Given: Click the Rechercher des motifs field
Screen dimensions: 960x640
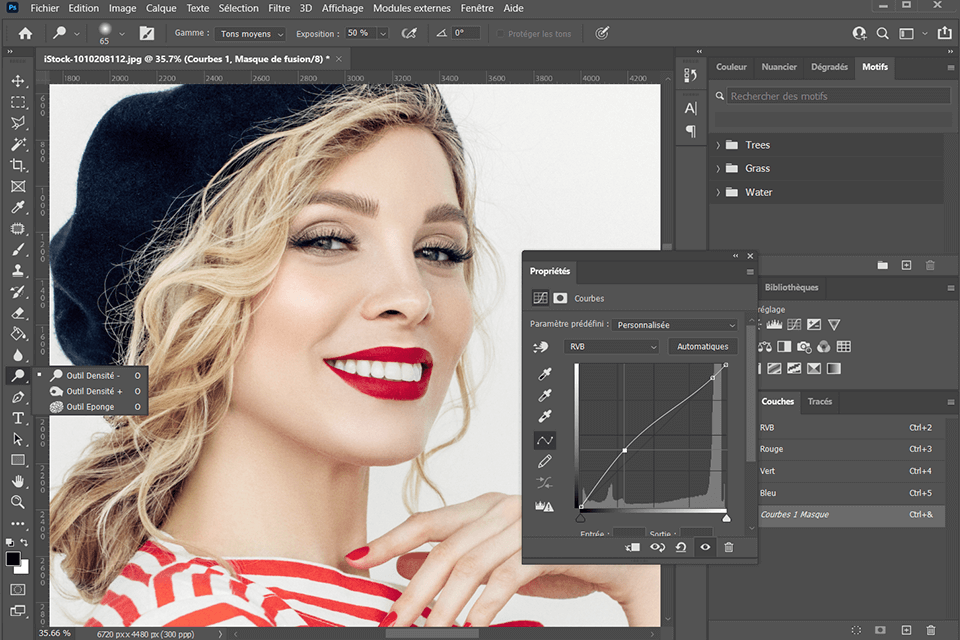Looking at the screenshot, I should click(839, 96).
